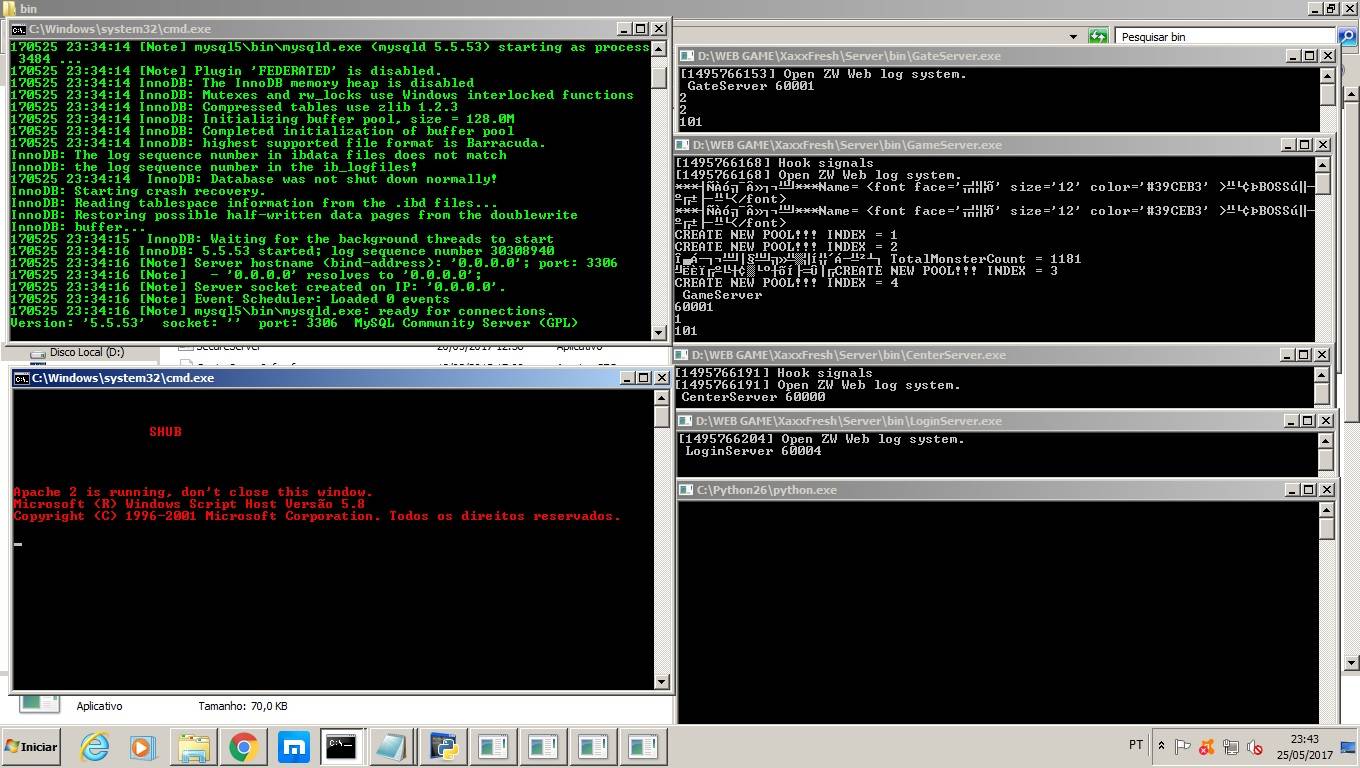This screenshot has height=768, width=1360.
Task: Switch to Python taskbar button
Action: coord(443,746)
